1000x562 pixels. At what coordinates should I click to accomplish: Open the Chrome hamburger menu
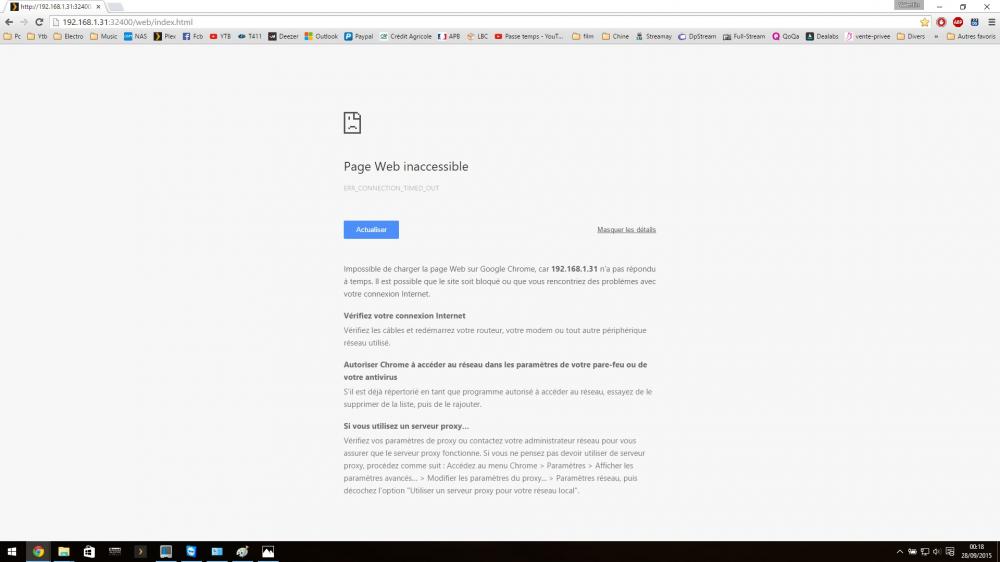tap(991, 22)
